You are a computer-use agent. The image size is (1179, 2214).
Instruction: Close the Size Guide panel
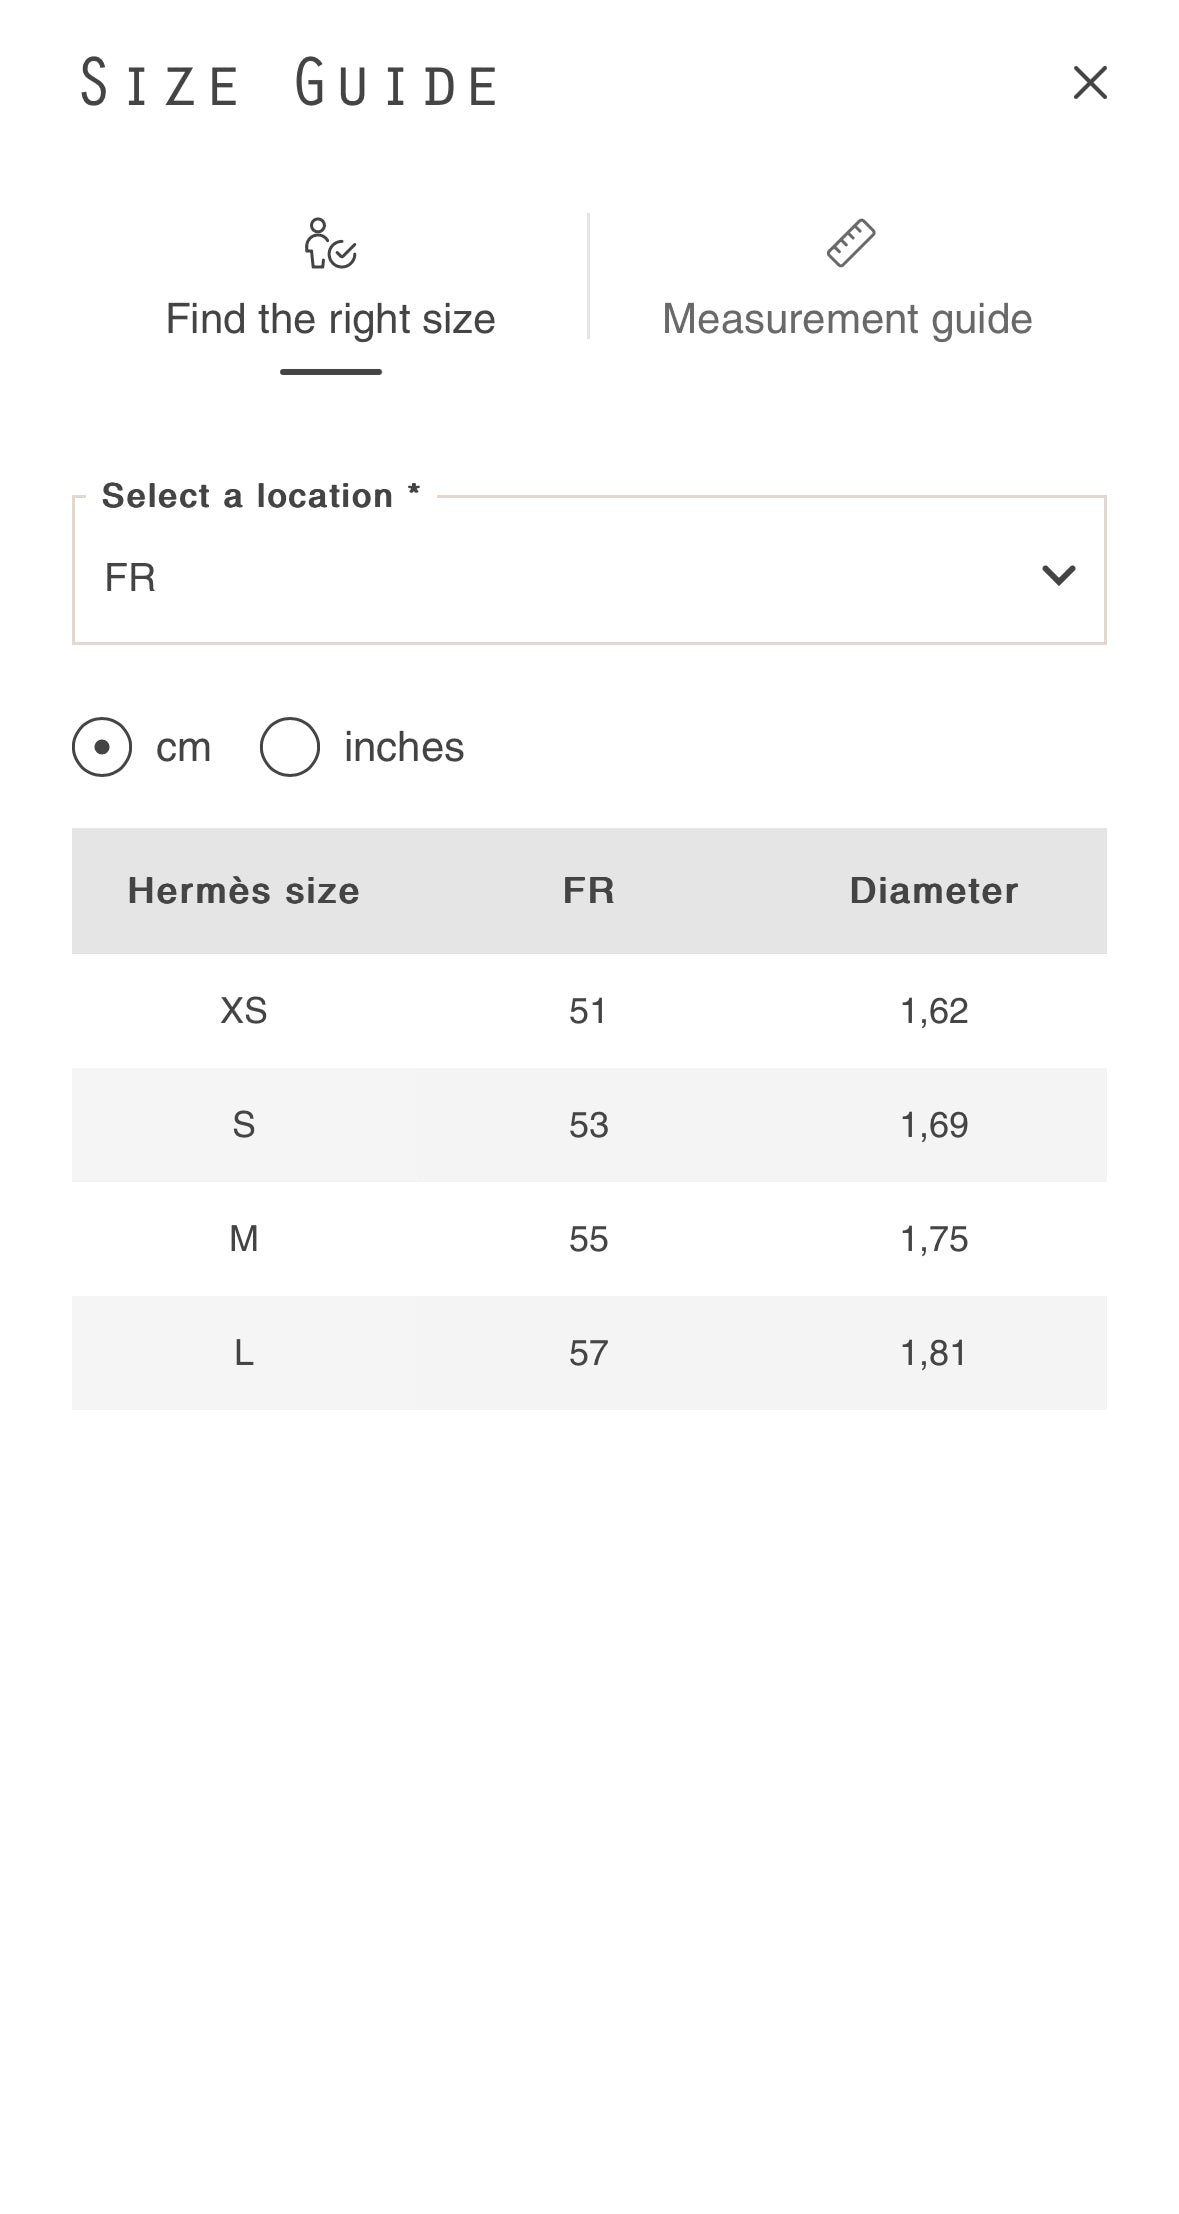pos(1089,83)
